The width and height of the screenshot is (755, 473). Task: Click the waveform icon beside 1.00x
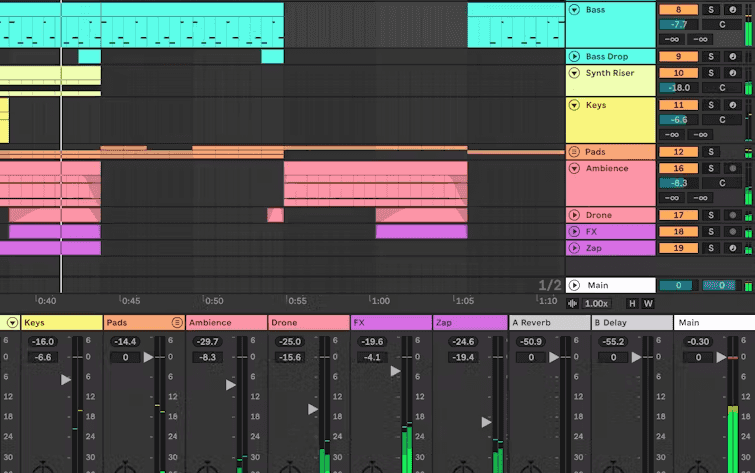[572, 303]
